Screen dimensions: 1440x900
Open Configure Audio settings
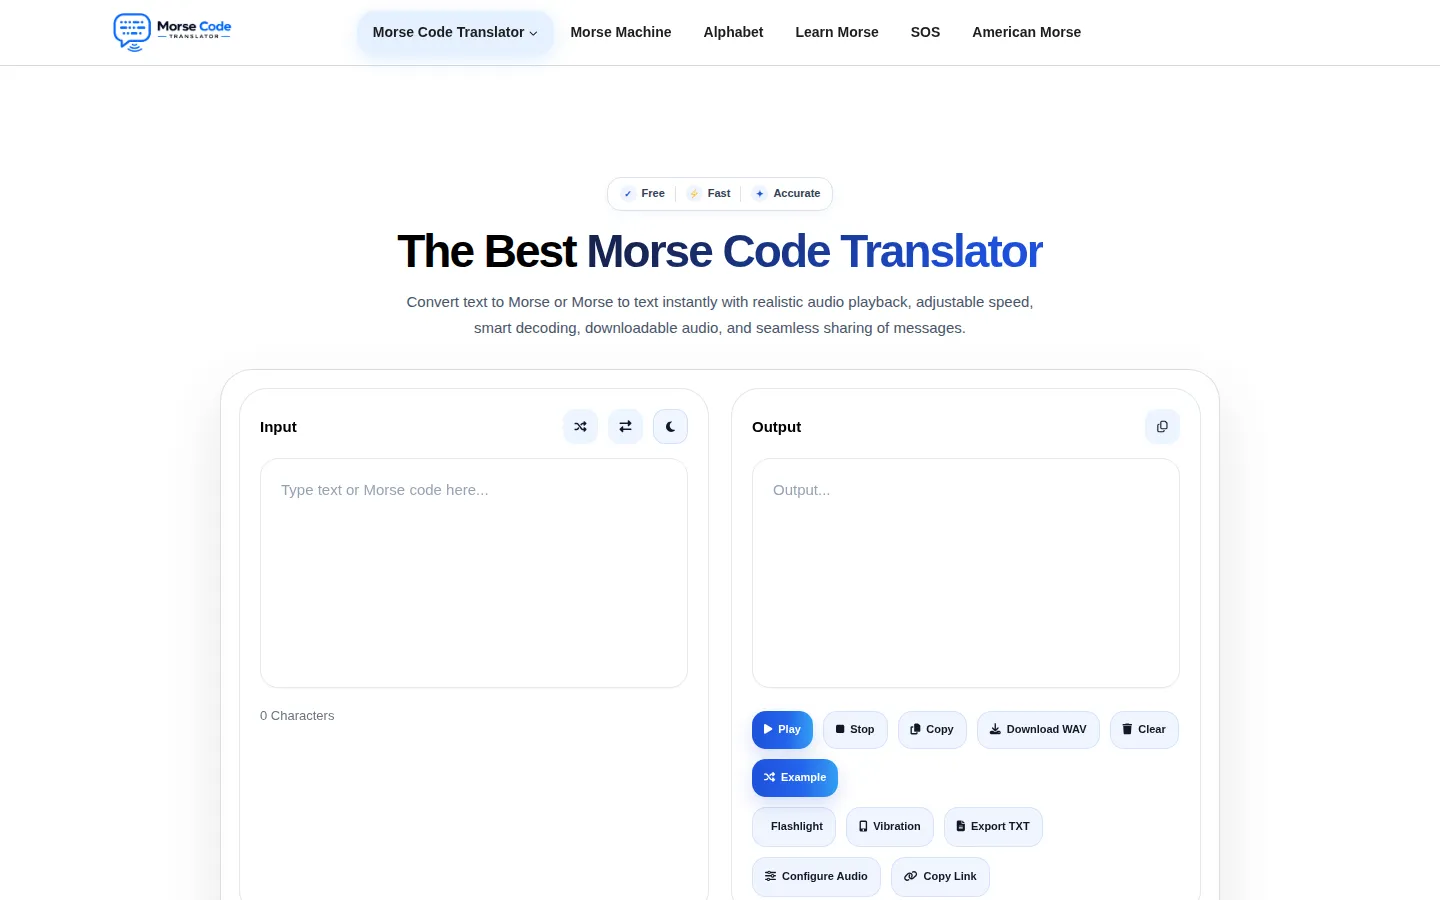816,877
